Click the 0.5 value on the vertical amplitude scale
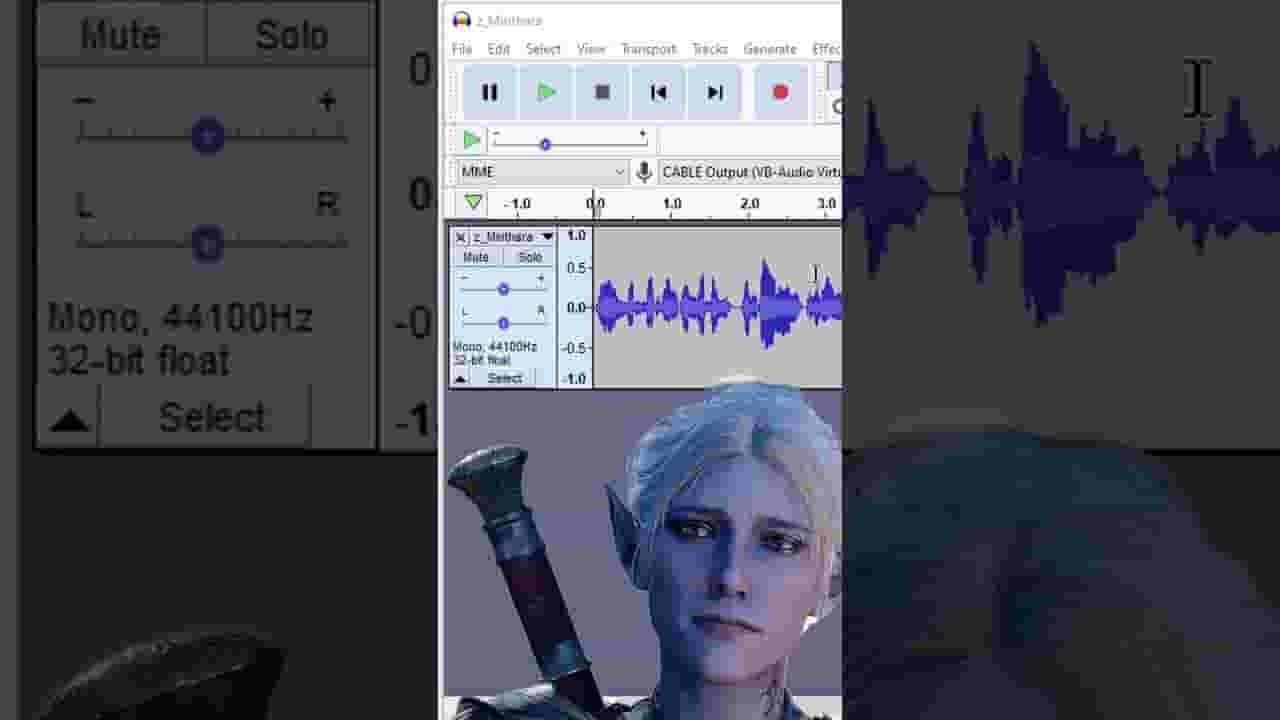 point(576,268)
